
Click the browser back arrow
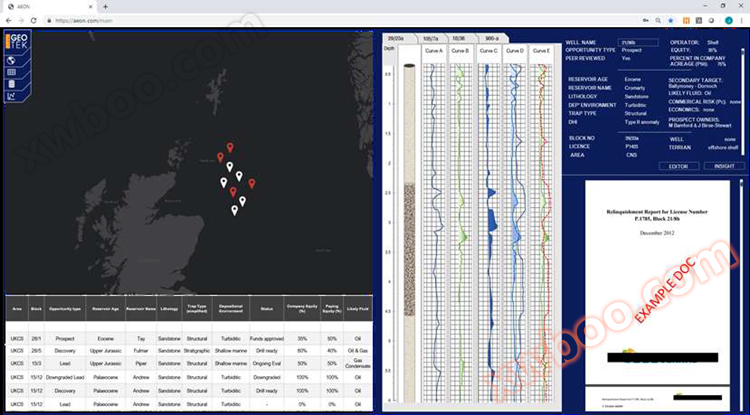[x=8, y=20]
